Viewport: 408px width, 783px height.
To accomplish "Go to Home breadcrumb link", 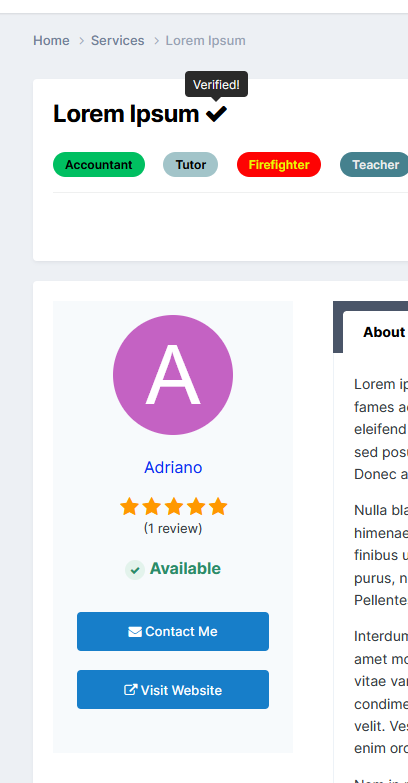I will 51,40.
